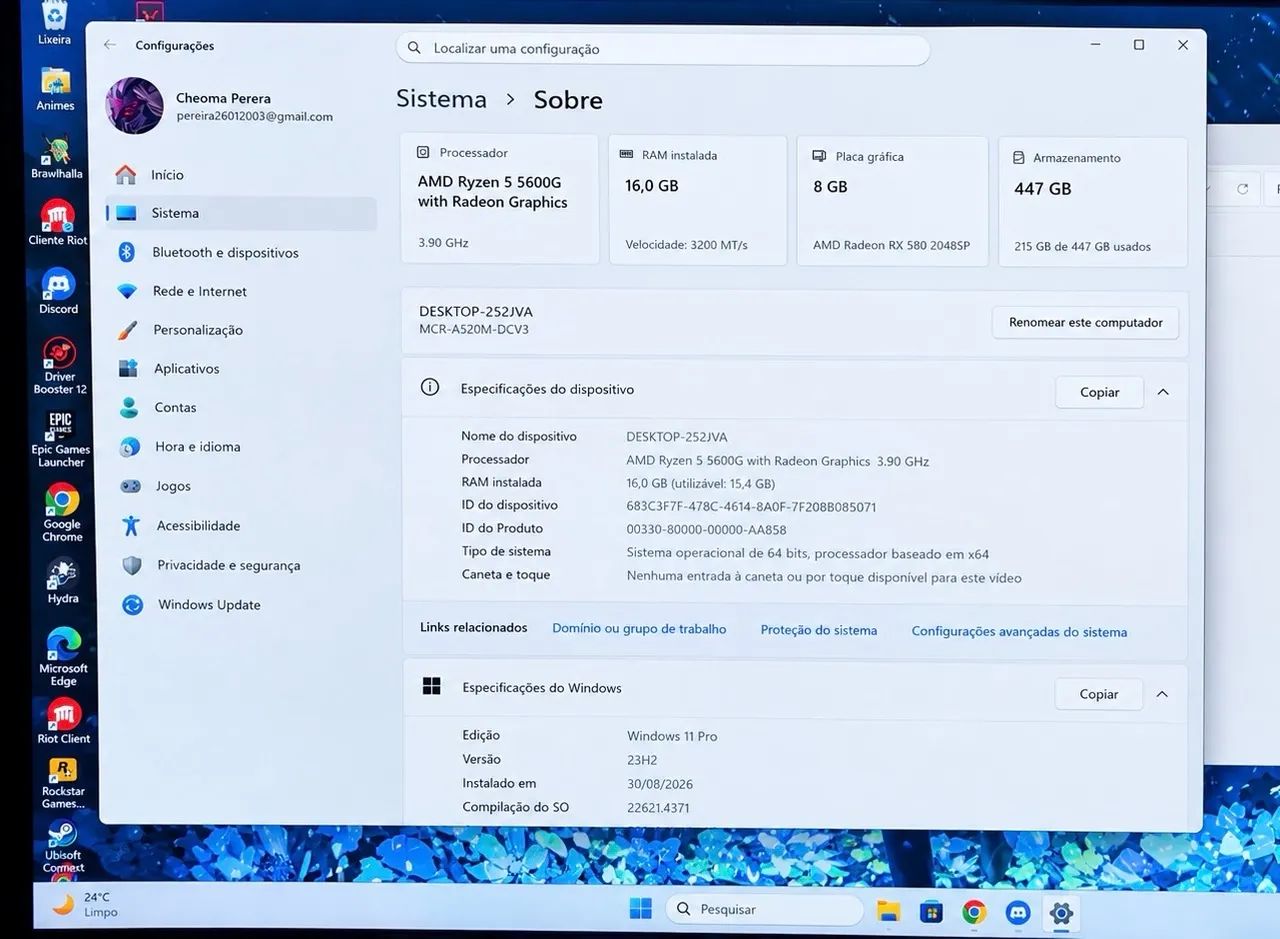This screenshot has width=1280, height=939.
Task: Collapse Especificações do dispositivo section
Action: coord(1163,392)
